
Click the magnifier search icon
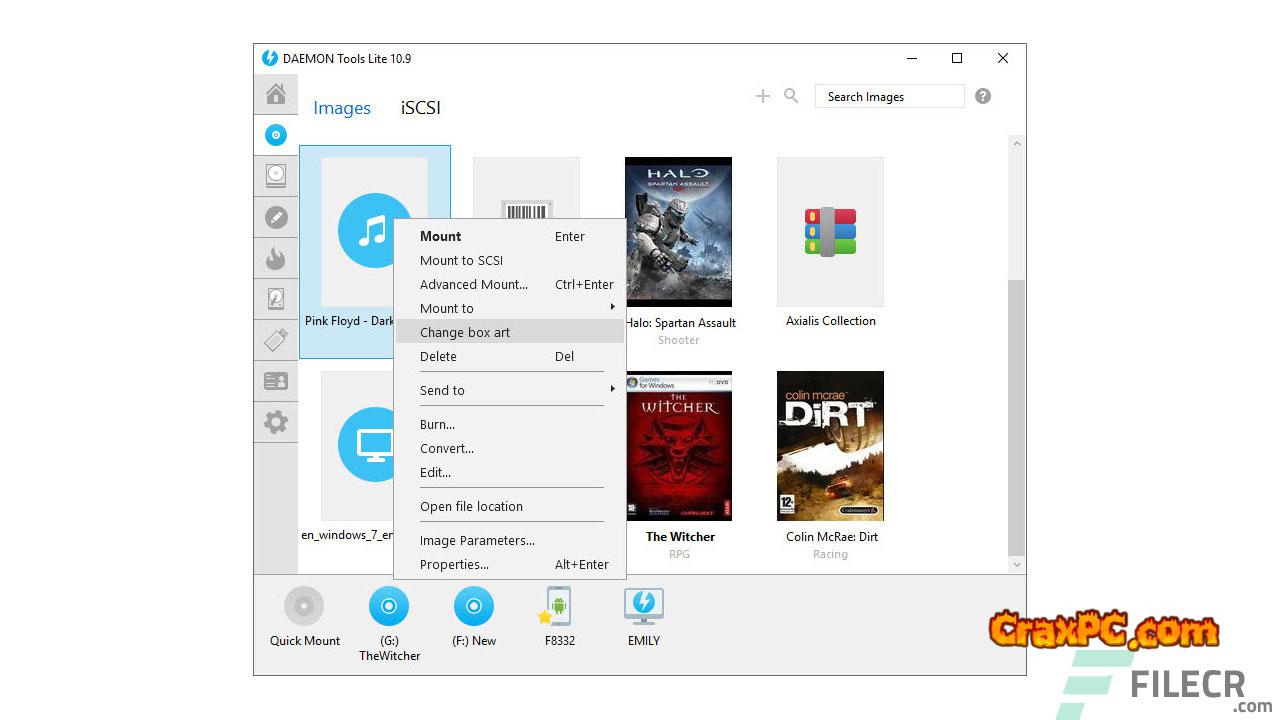791,96
